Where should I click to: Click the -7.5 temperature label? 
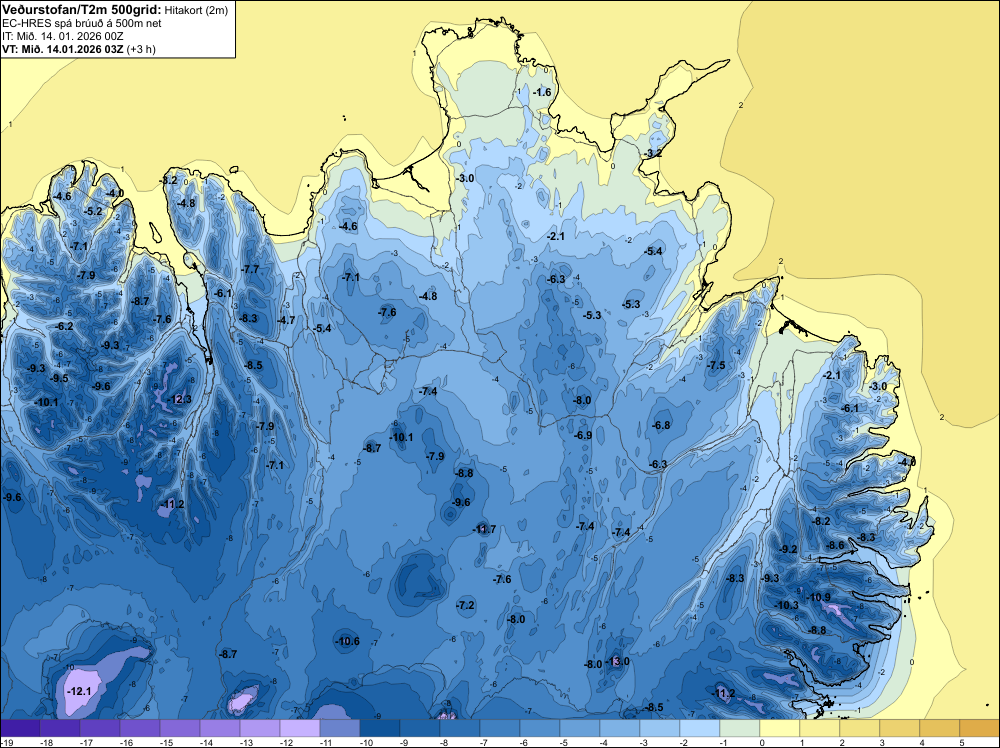point(716,365)
